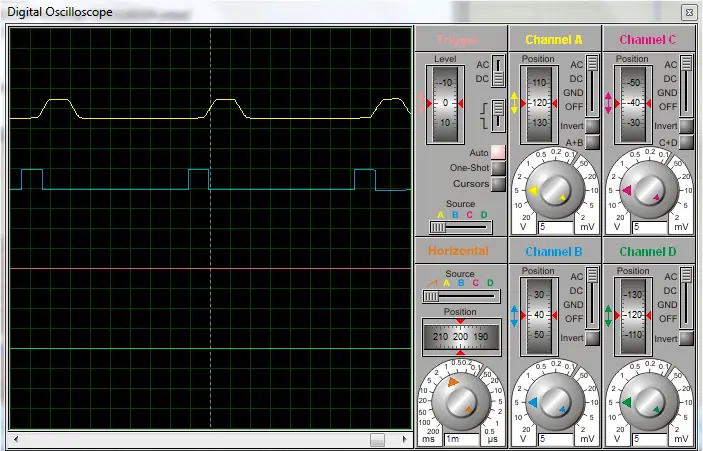Select trigger source B label

pos(455,215)
